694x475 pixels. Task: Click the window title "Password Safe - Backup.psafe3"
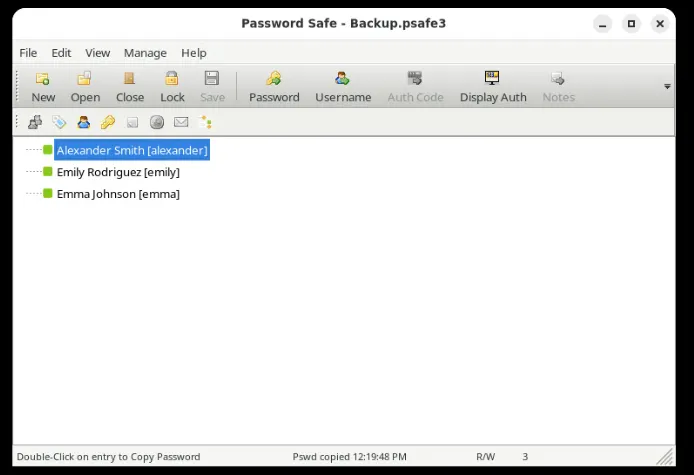[343, 23]
